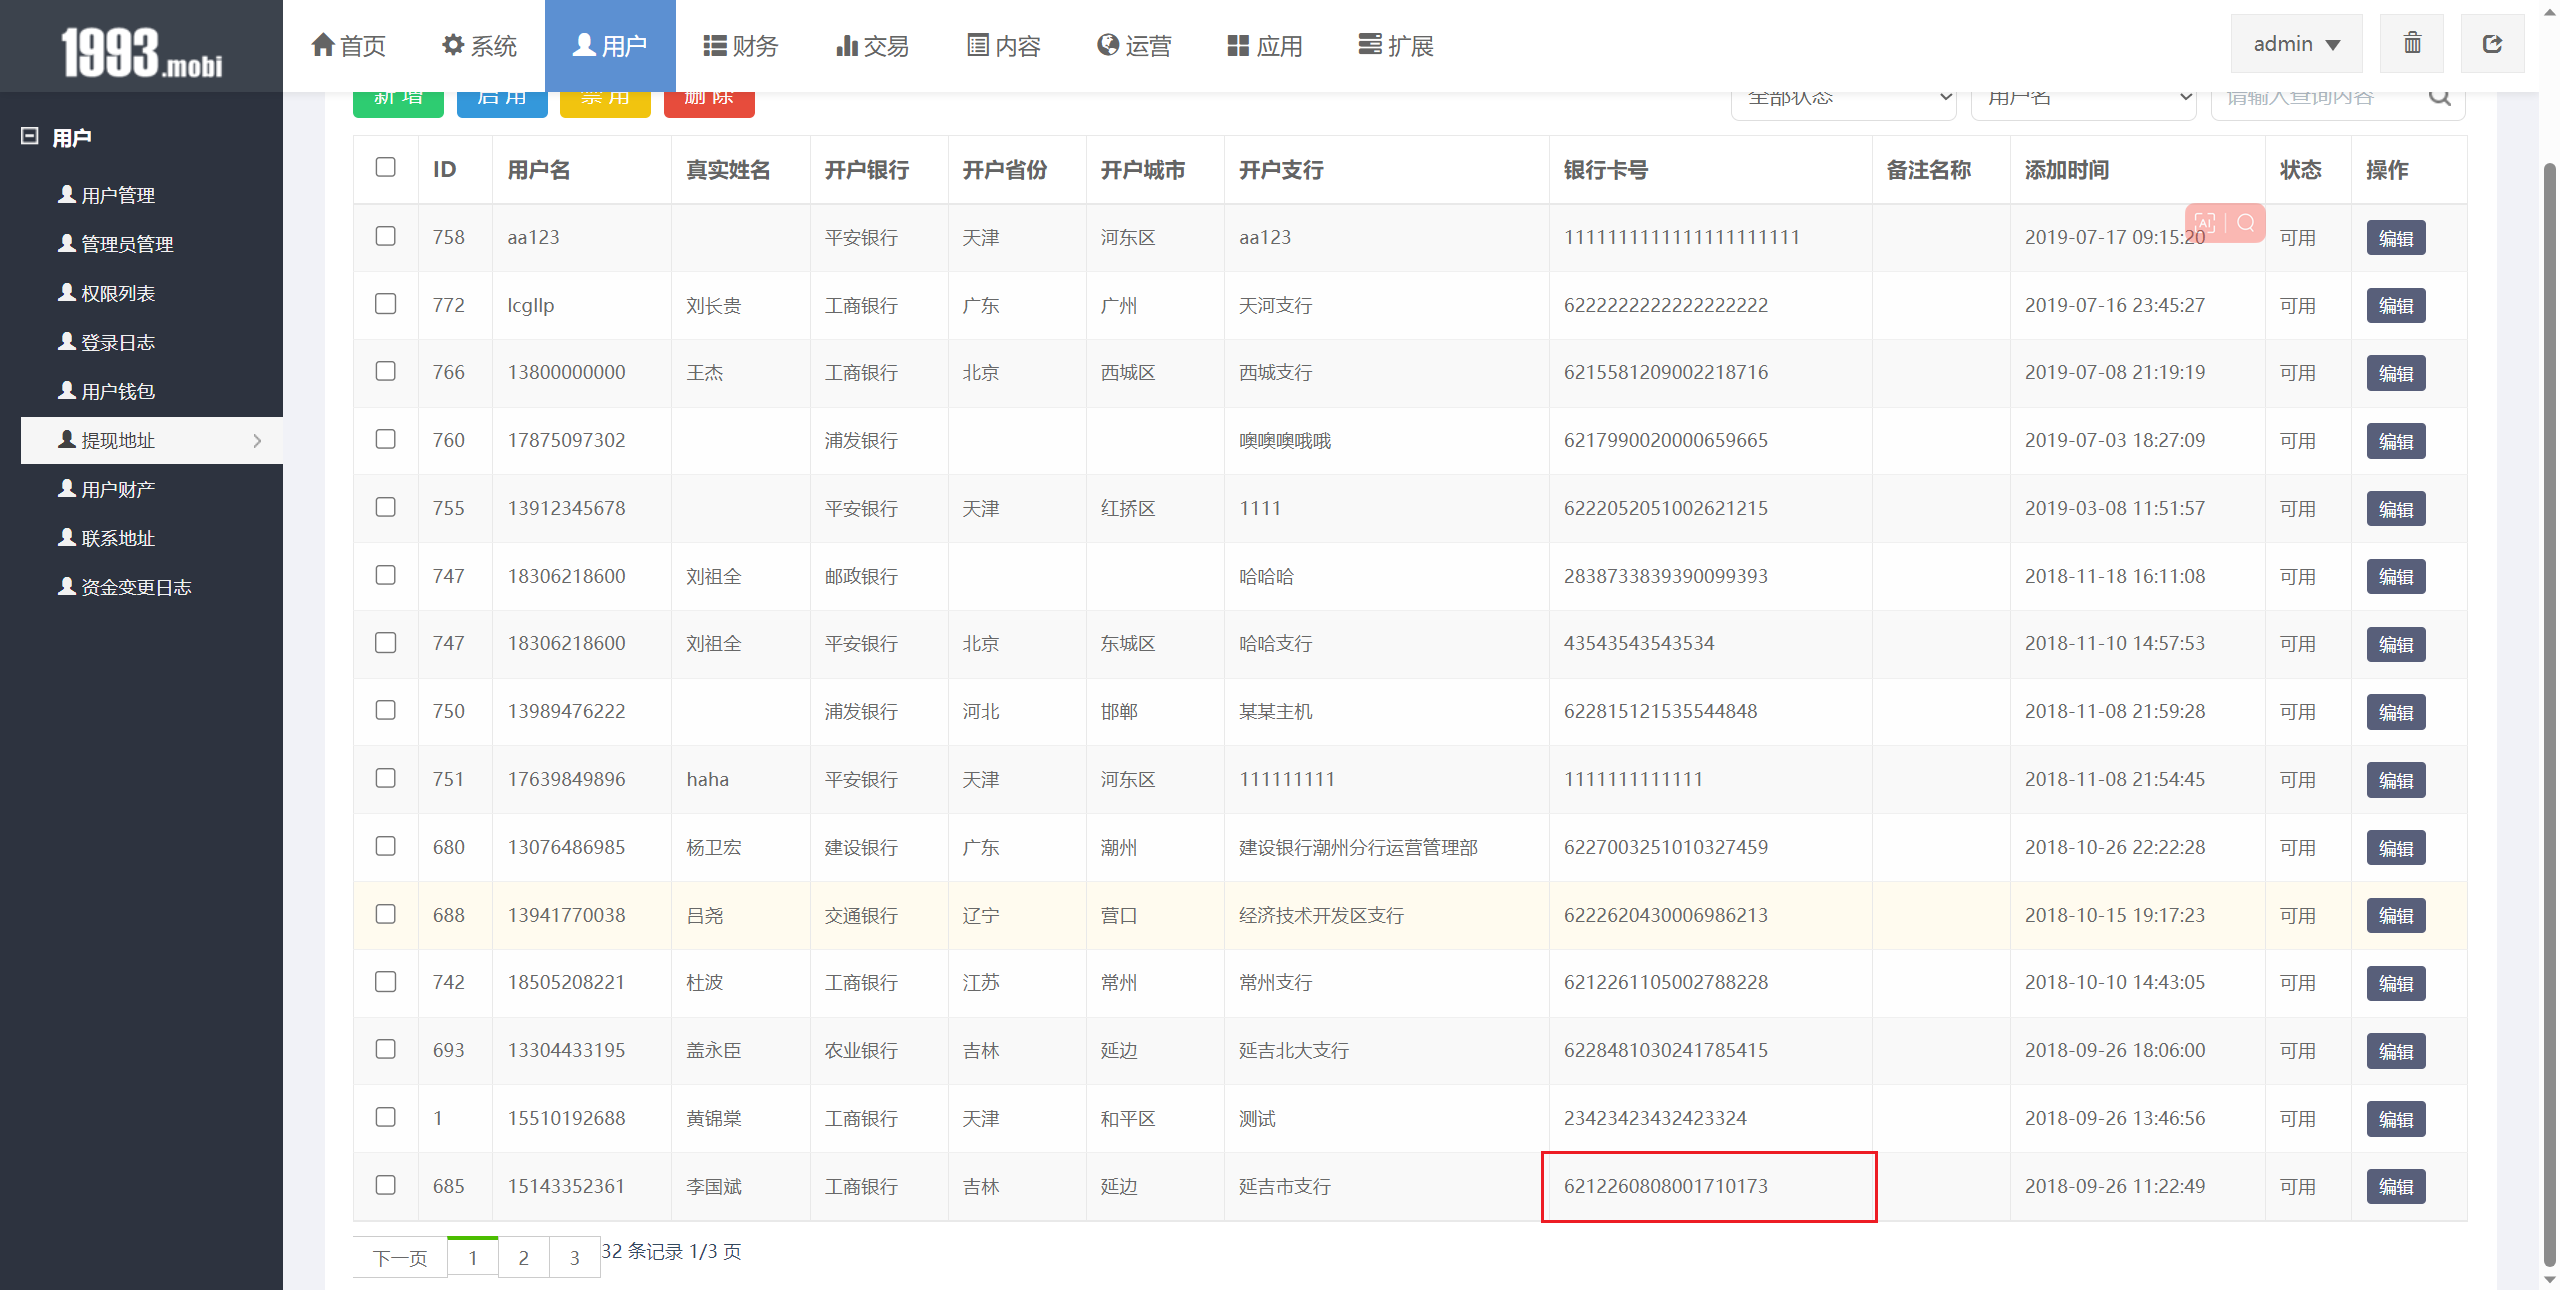Collapse the 用户 sidebar section

pyautogui.click(x=30, y=137)
